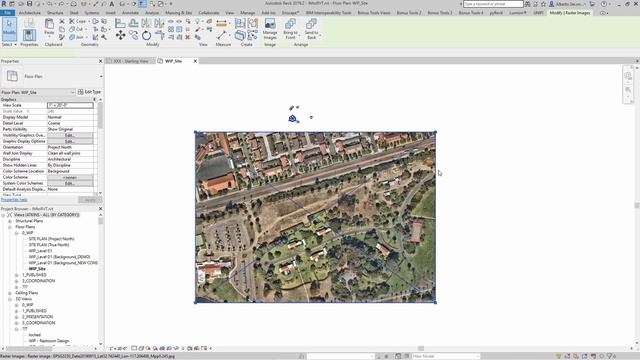640x360 pixels.
Task: Close the Properties palette
Action: (x=100, y=61)
